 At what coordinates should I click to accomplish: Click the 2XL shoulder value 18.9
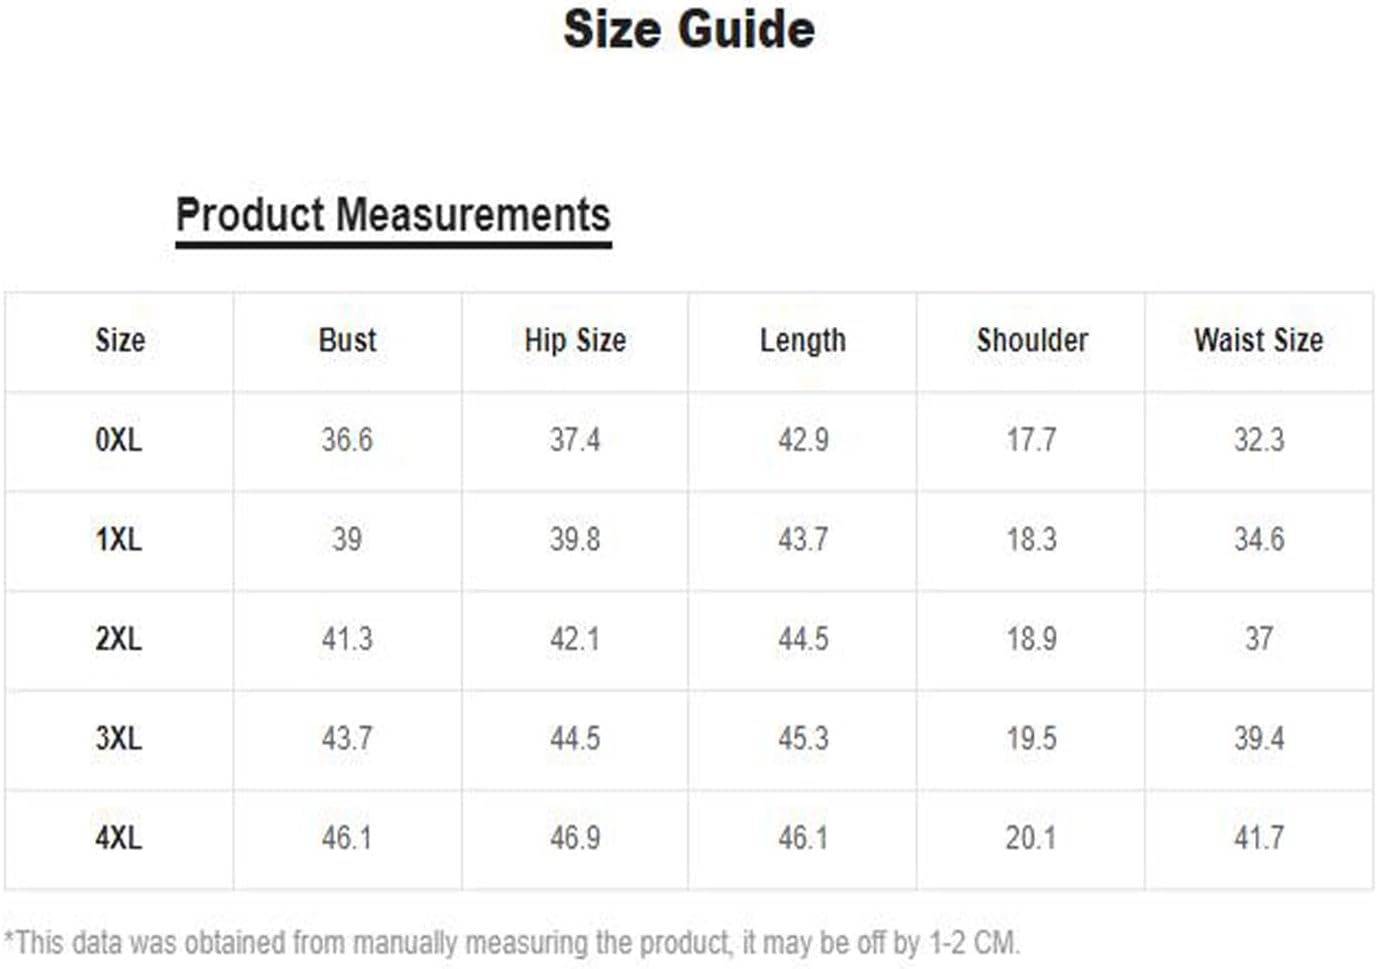[1032, 639]
